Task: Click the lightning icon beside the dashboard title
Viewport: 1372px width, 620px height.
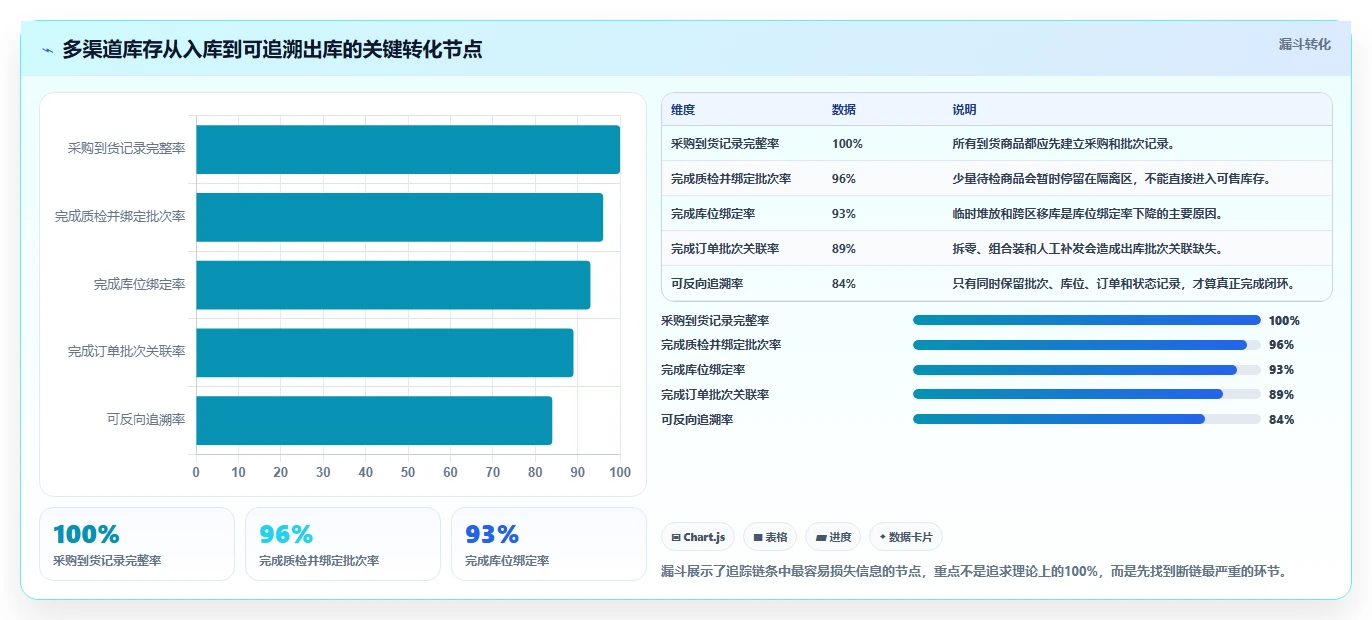Action: pyautogui.click(x=48, y=49)
